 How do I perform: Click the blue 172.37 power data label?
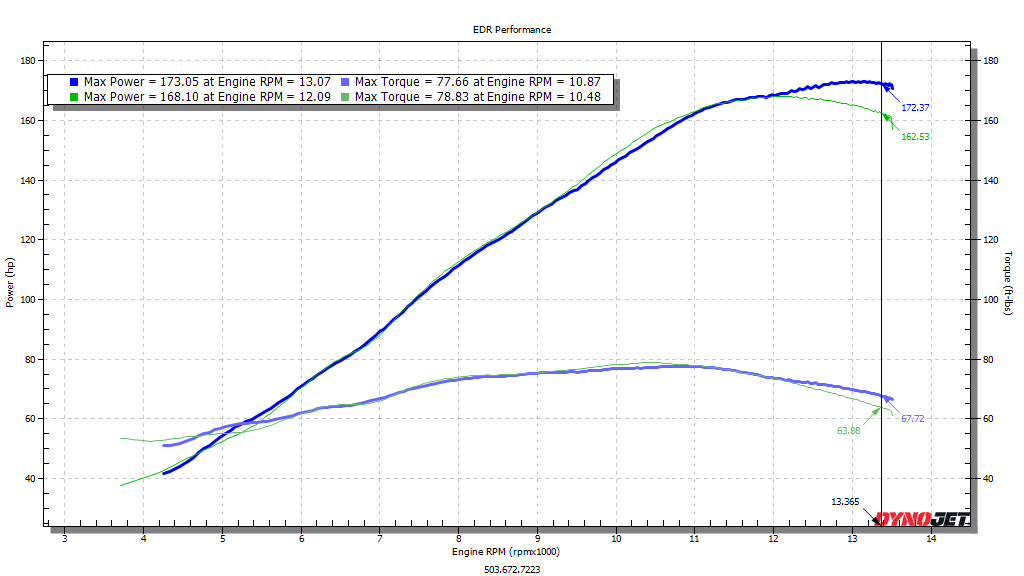[915, 108]
